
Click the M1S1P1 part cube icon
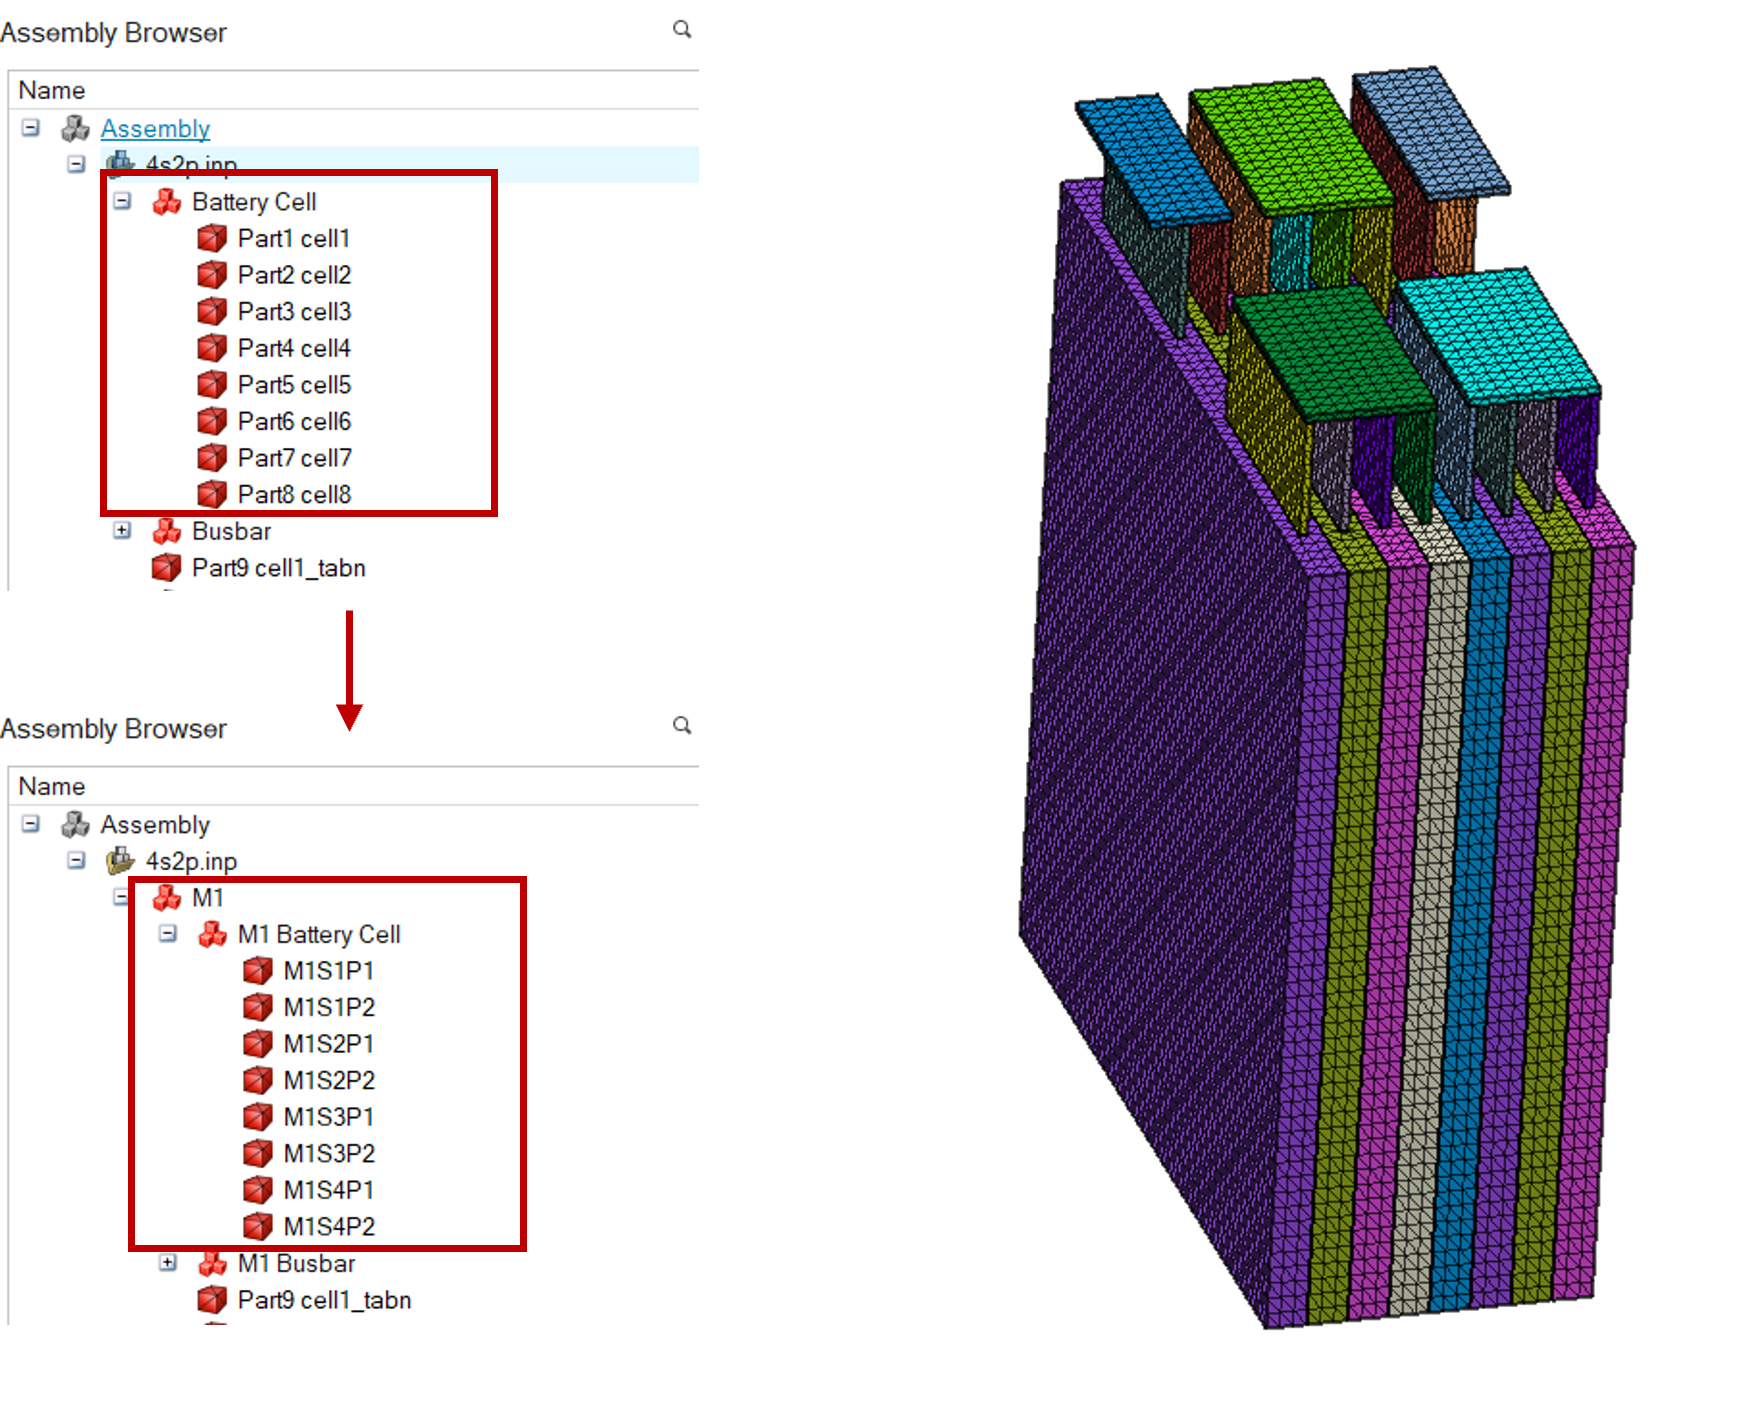258,971
